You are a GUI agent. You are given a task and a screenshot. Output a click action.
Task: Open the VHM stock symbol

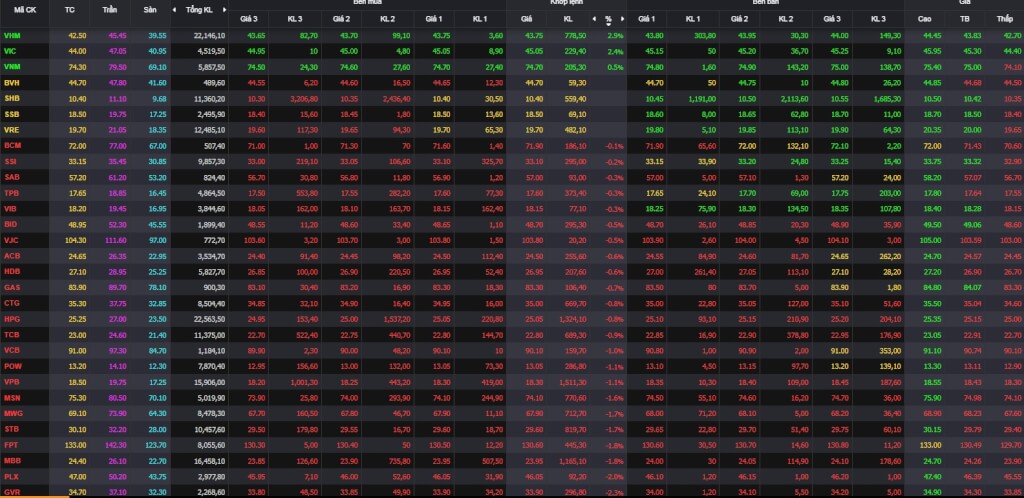click(x=12, y=36)
